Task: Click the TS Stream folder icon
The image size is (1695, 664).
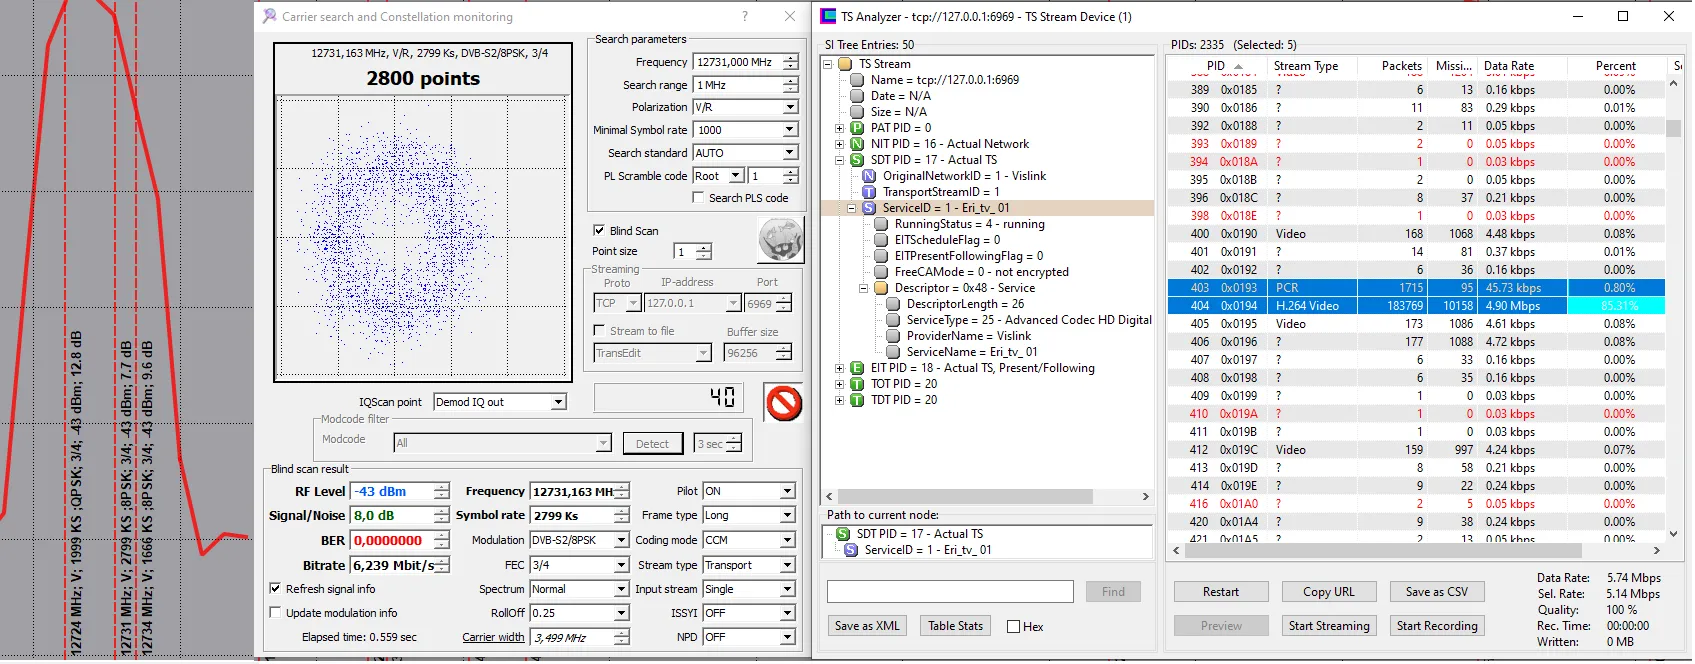Action: (x=845, y=64)
